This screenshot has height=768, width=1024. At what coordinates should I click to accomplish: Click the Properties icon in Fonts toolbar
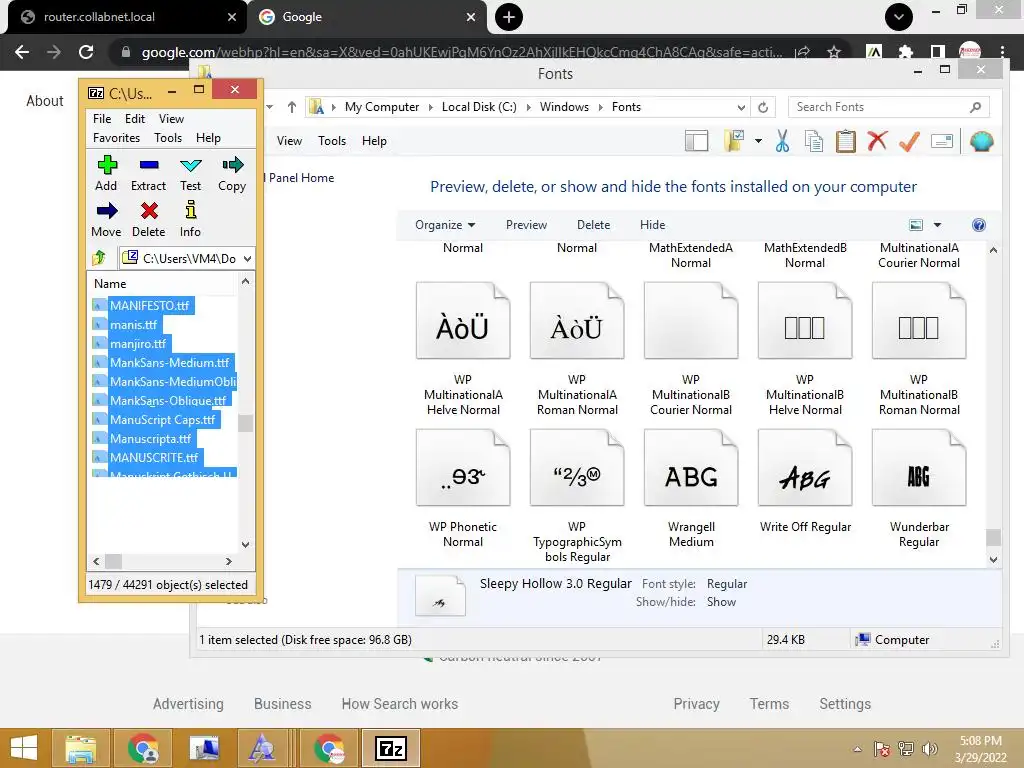(x=942, y=141)
